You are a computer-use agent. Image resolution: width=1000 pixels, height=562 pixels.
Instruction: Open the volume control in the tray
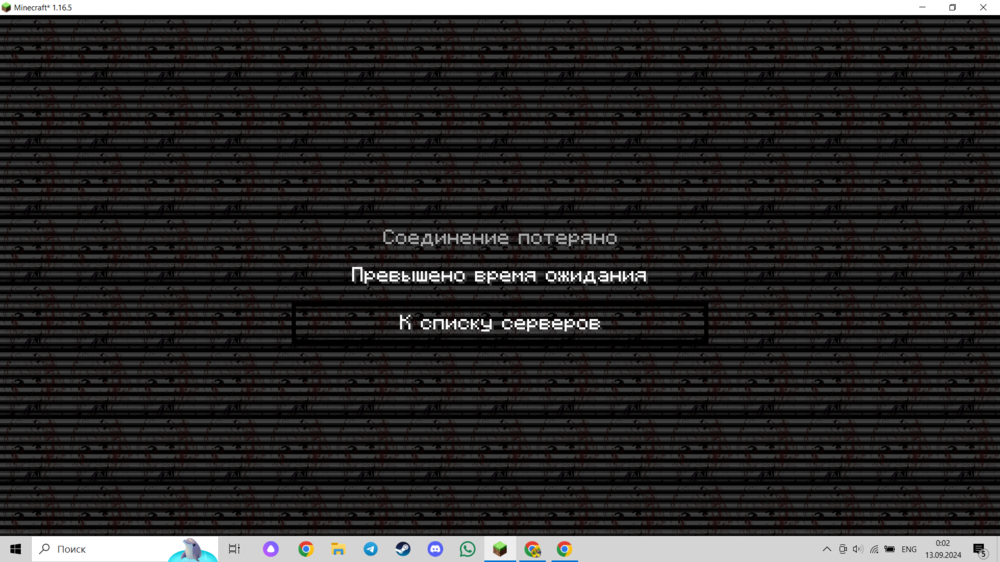click(x=858, y=549)
